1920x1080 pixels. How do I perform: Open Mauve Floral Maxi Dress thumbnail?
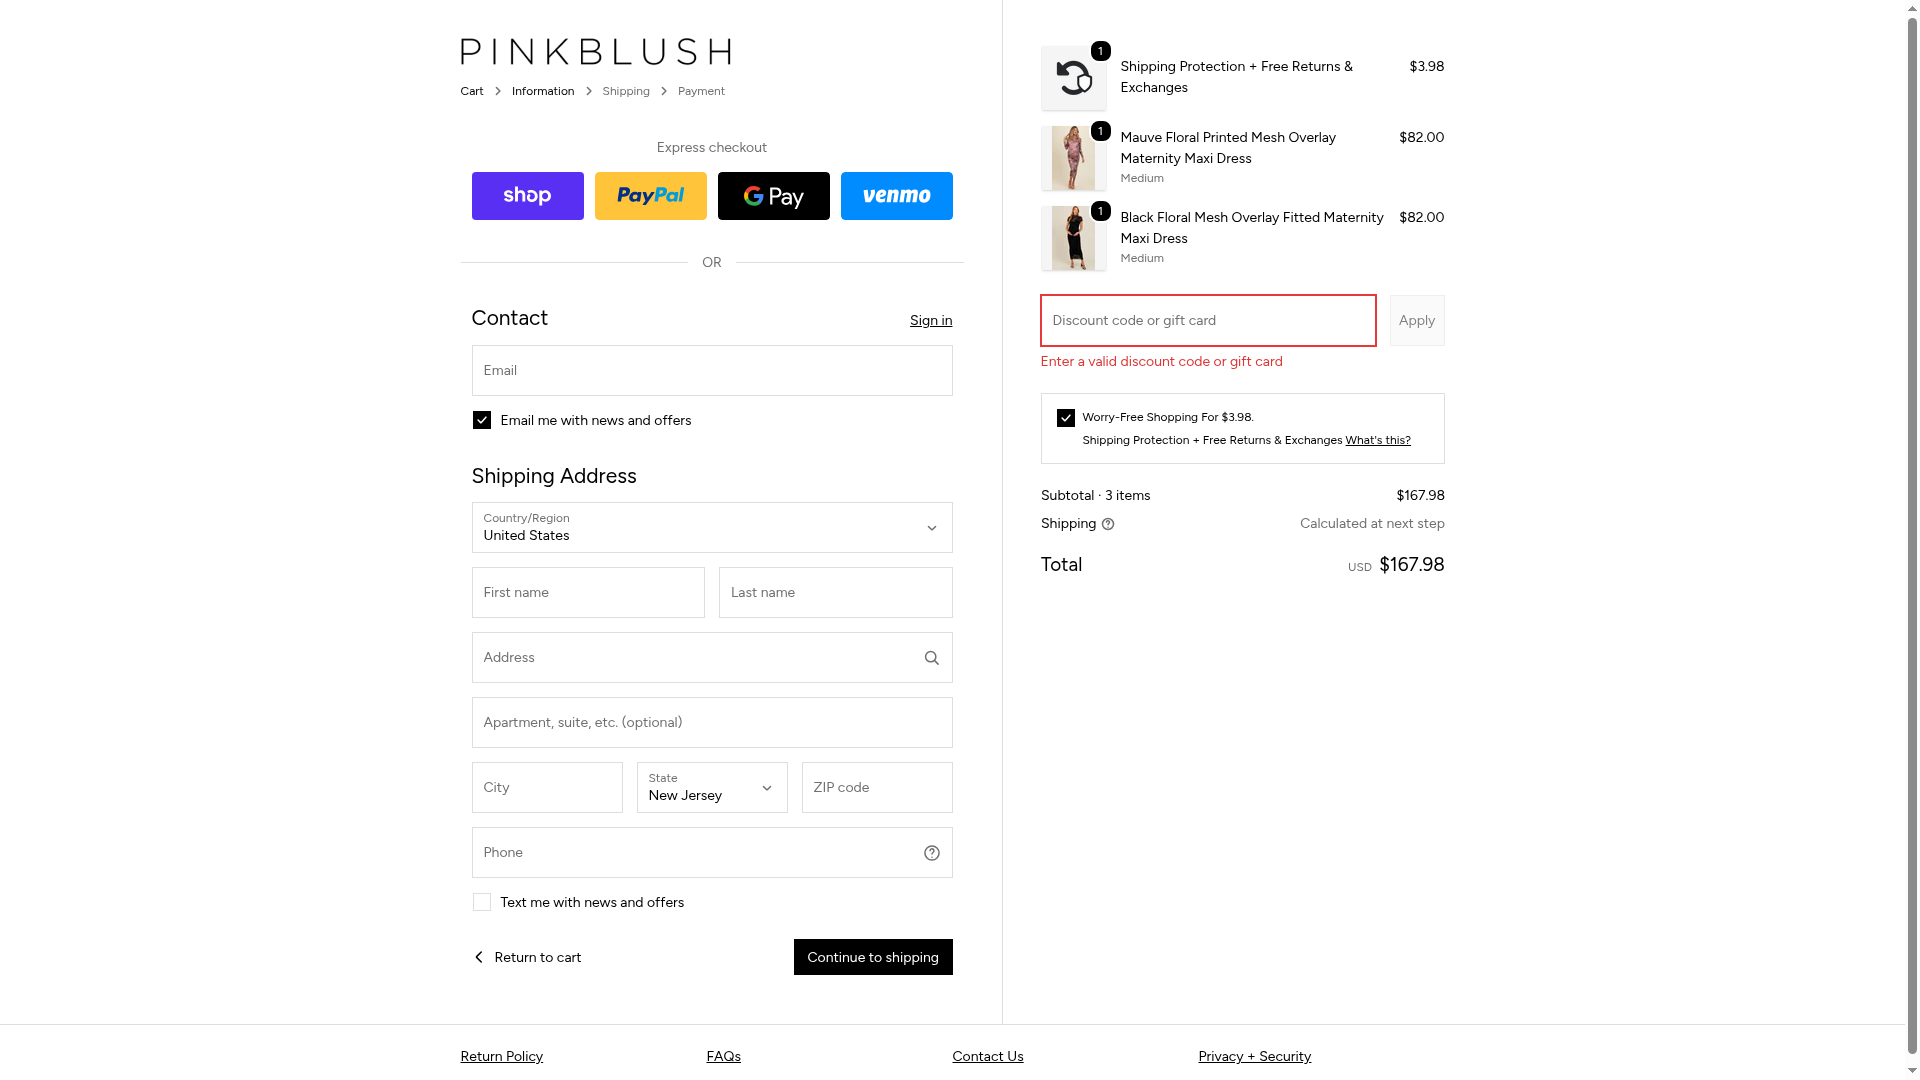pos(1073,158)
